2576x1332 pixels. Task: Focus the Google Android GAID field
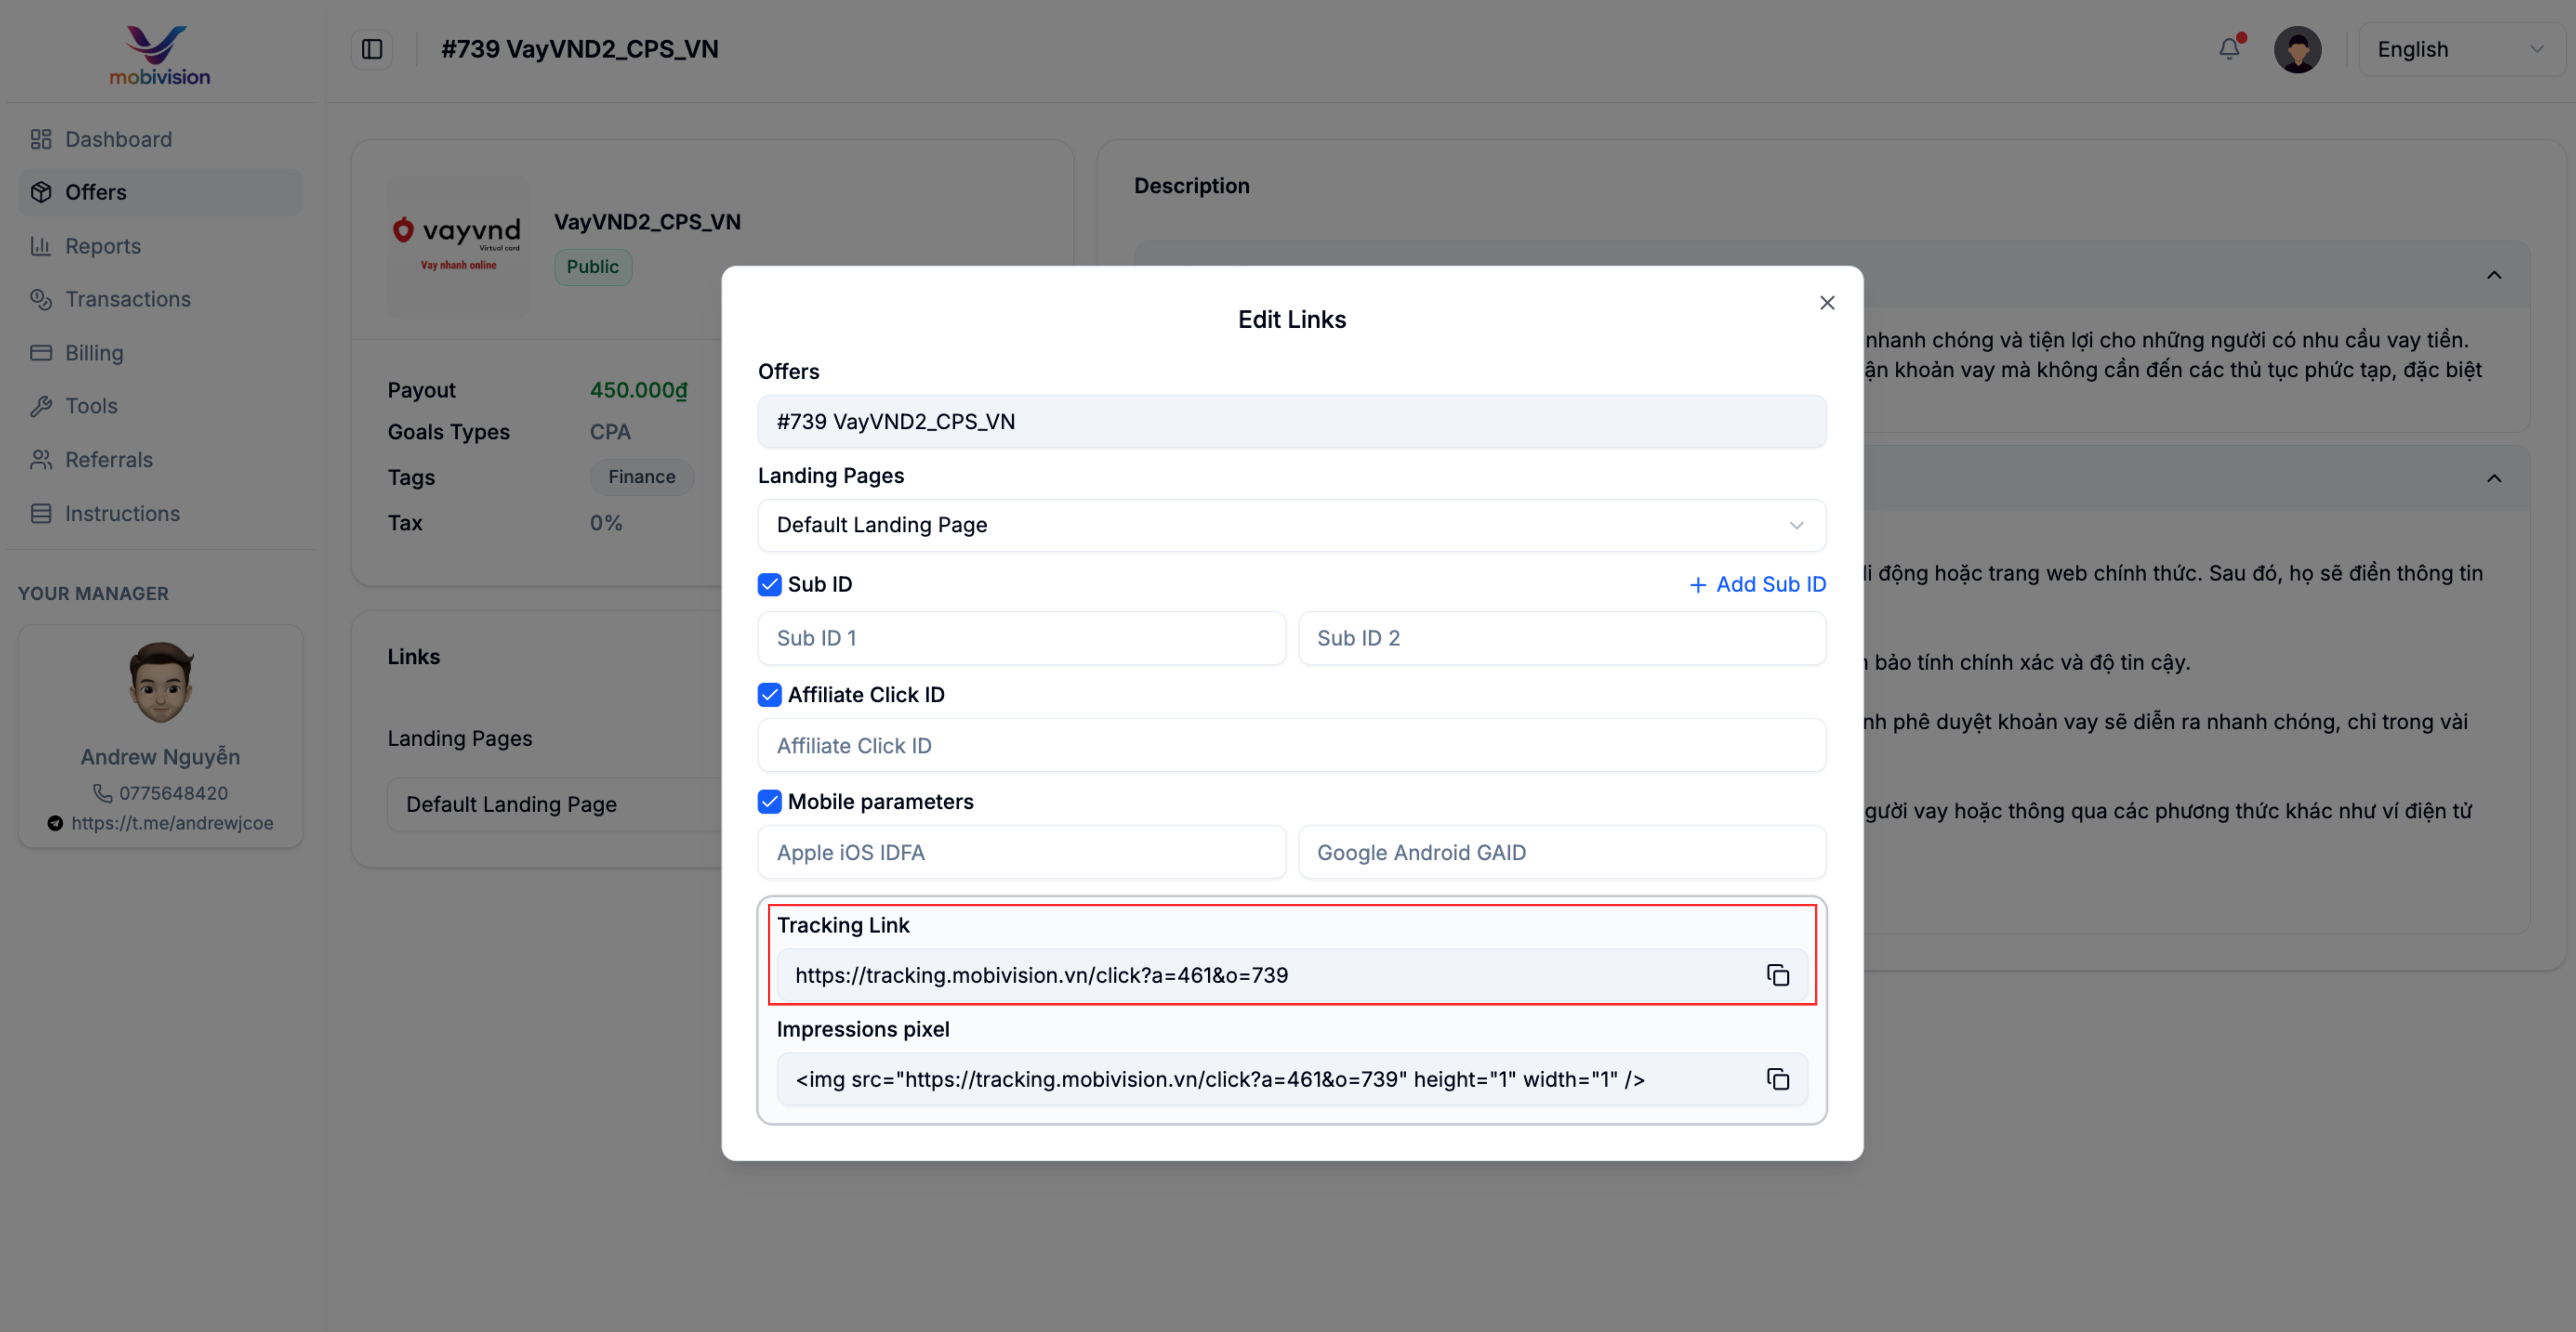click(x=1561, y=853)
